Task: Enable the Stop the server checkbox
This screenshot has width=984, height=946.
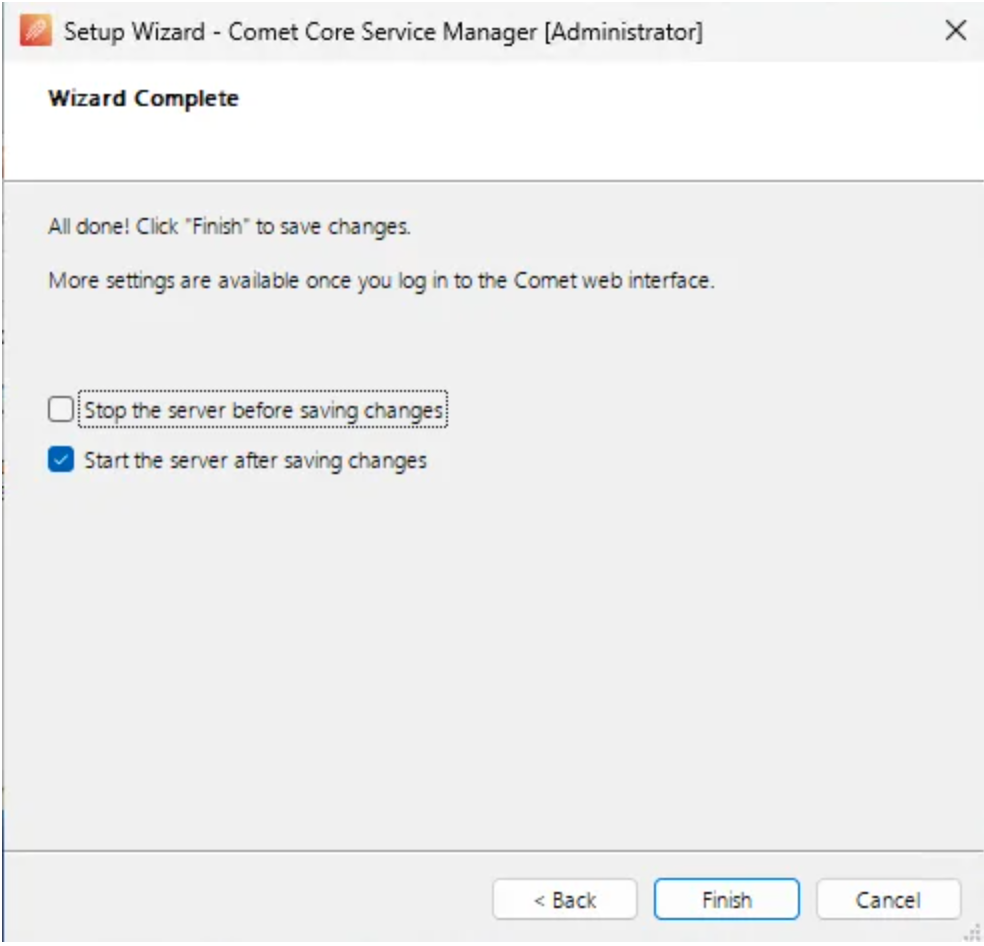Action: 61,410
